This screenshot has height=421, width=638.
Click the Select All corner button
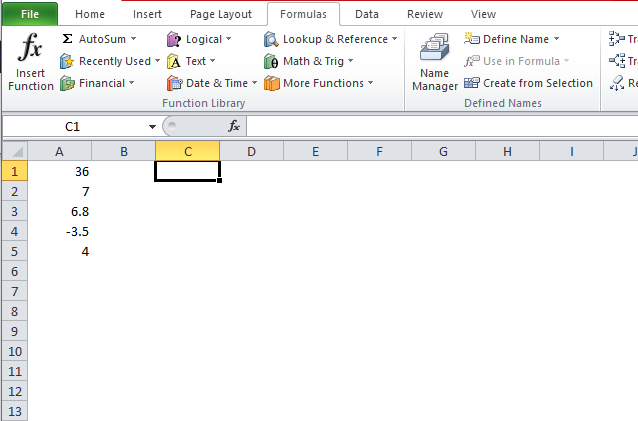tap(15, 151)
